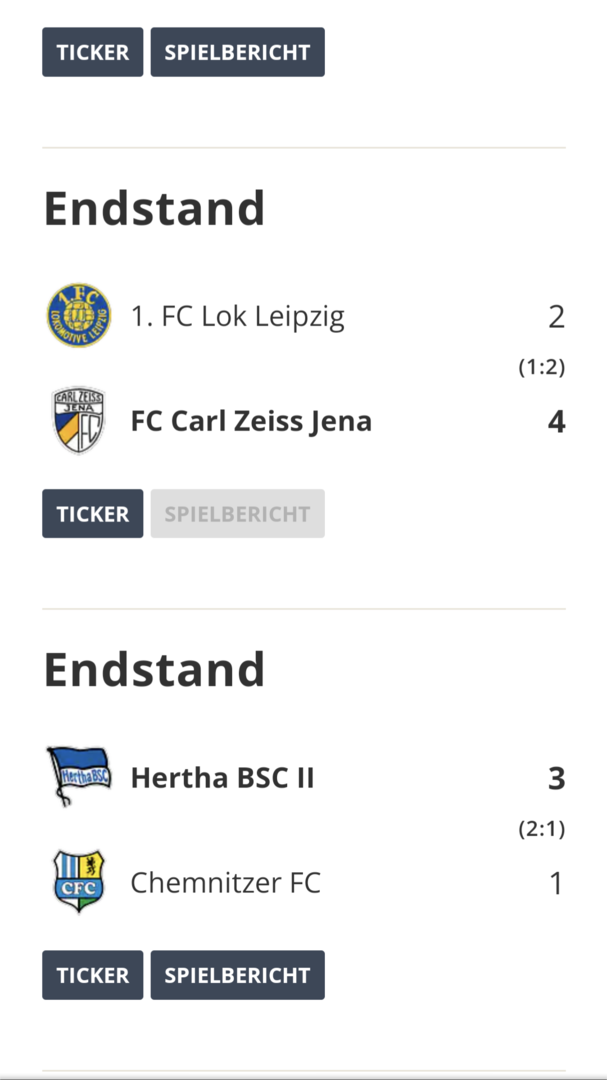Select the 1. FC Lok Leipzig team name

pos(237,317)
